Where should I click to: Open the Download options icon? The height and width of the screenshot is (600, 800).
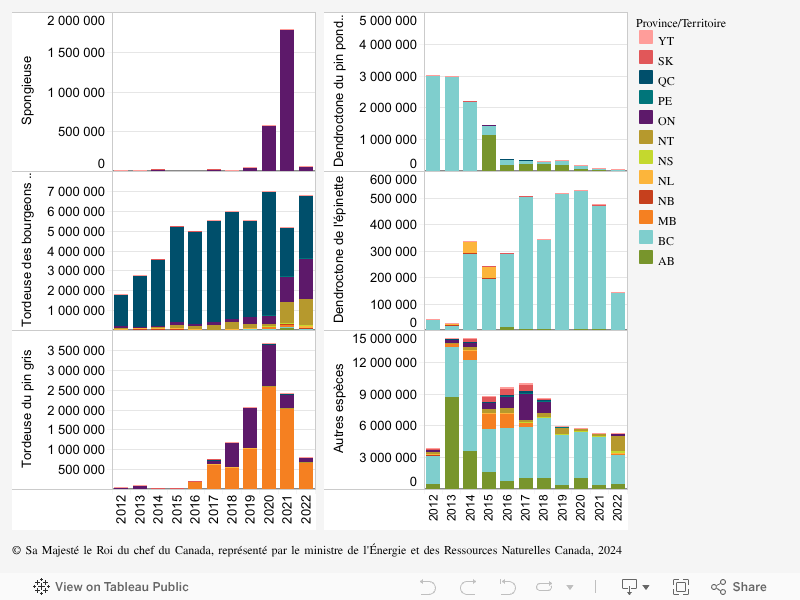[630, 586]
